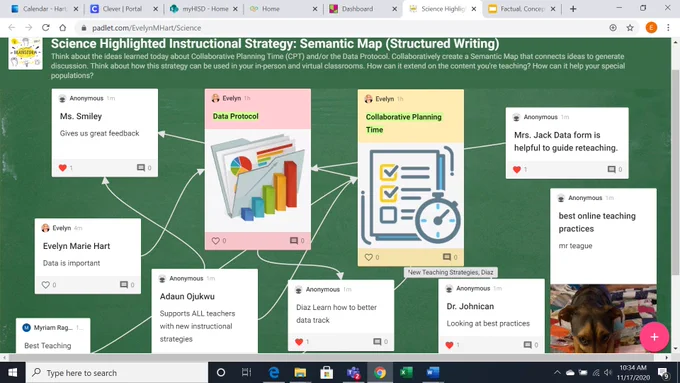Toggle heart on Mrs. Jack Data form post
Viewport: 680px width, 383px height.
517,170
